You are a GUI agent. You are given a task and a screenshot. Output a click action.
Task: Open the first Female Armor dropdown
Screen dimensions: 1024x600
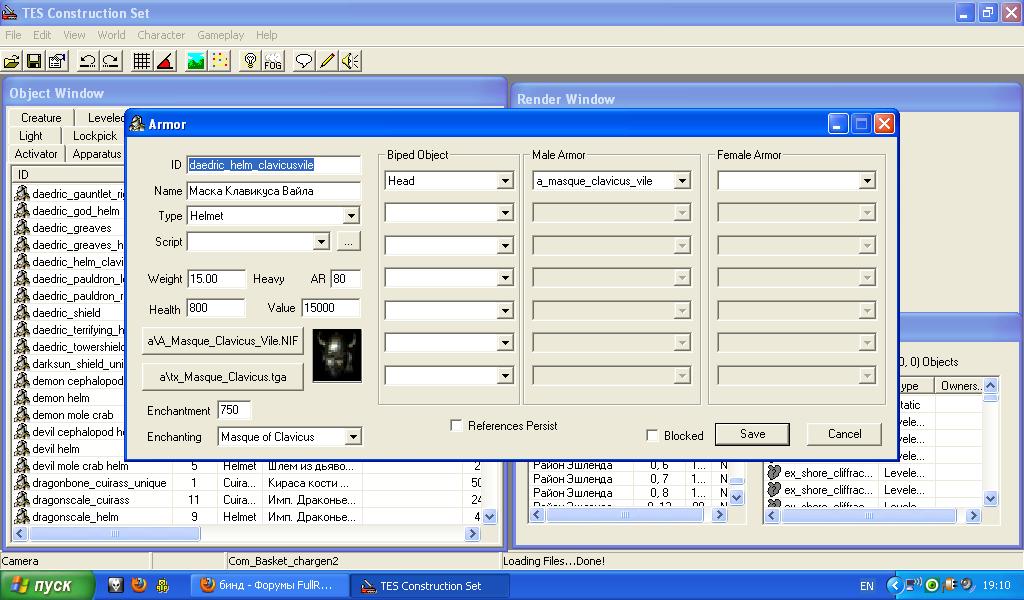[867, 181]
